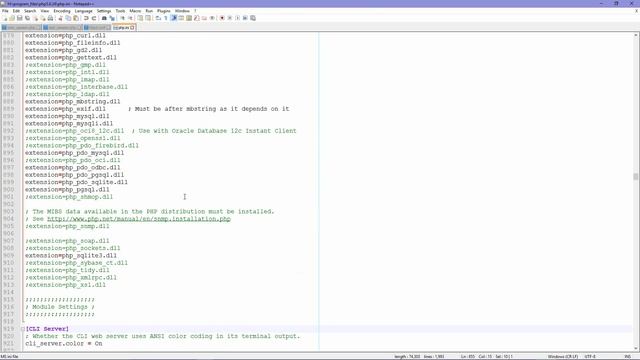Click the ;extension=php_openssl.dll line

73,138
